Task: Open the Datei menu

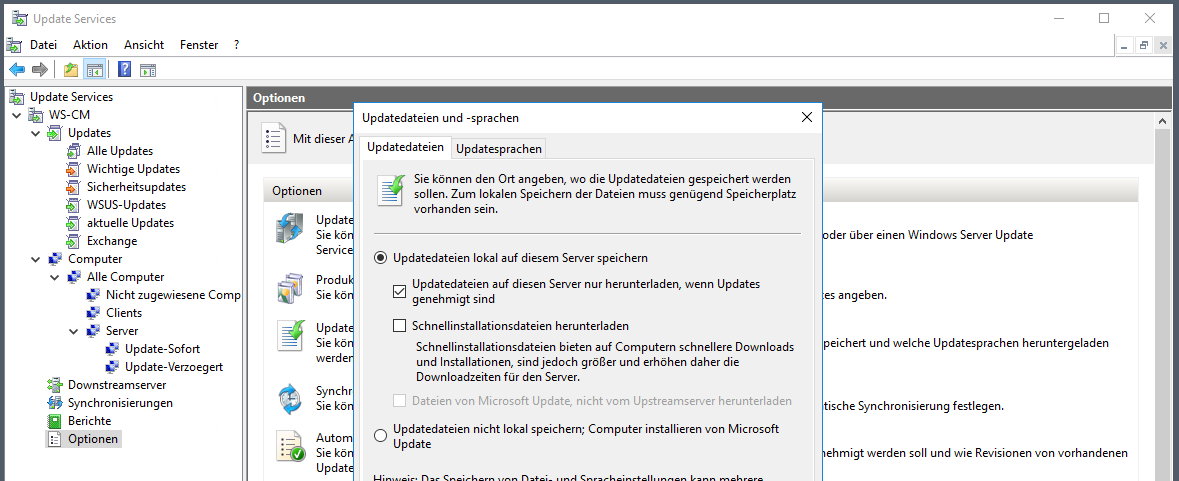Action: [x=44, y=45]
